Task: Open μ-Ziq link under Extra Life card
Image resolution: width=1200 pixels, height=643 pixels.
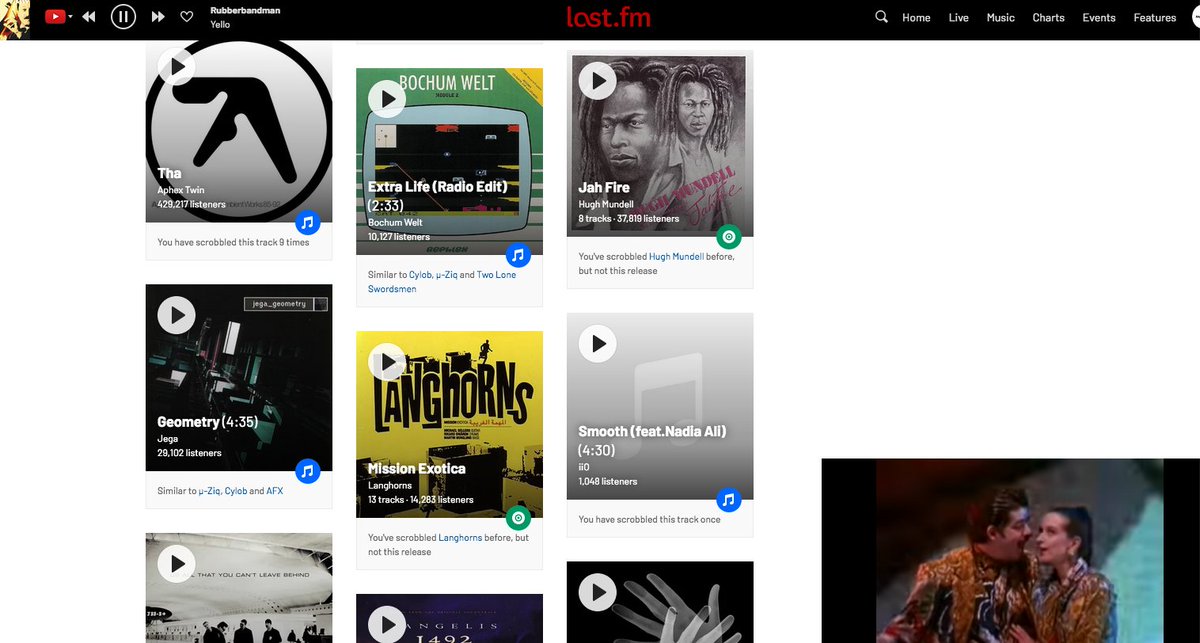Action: click(447, 275)
